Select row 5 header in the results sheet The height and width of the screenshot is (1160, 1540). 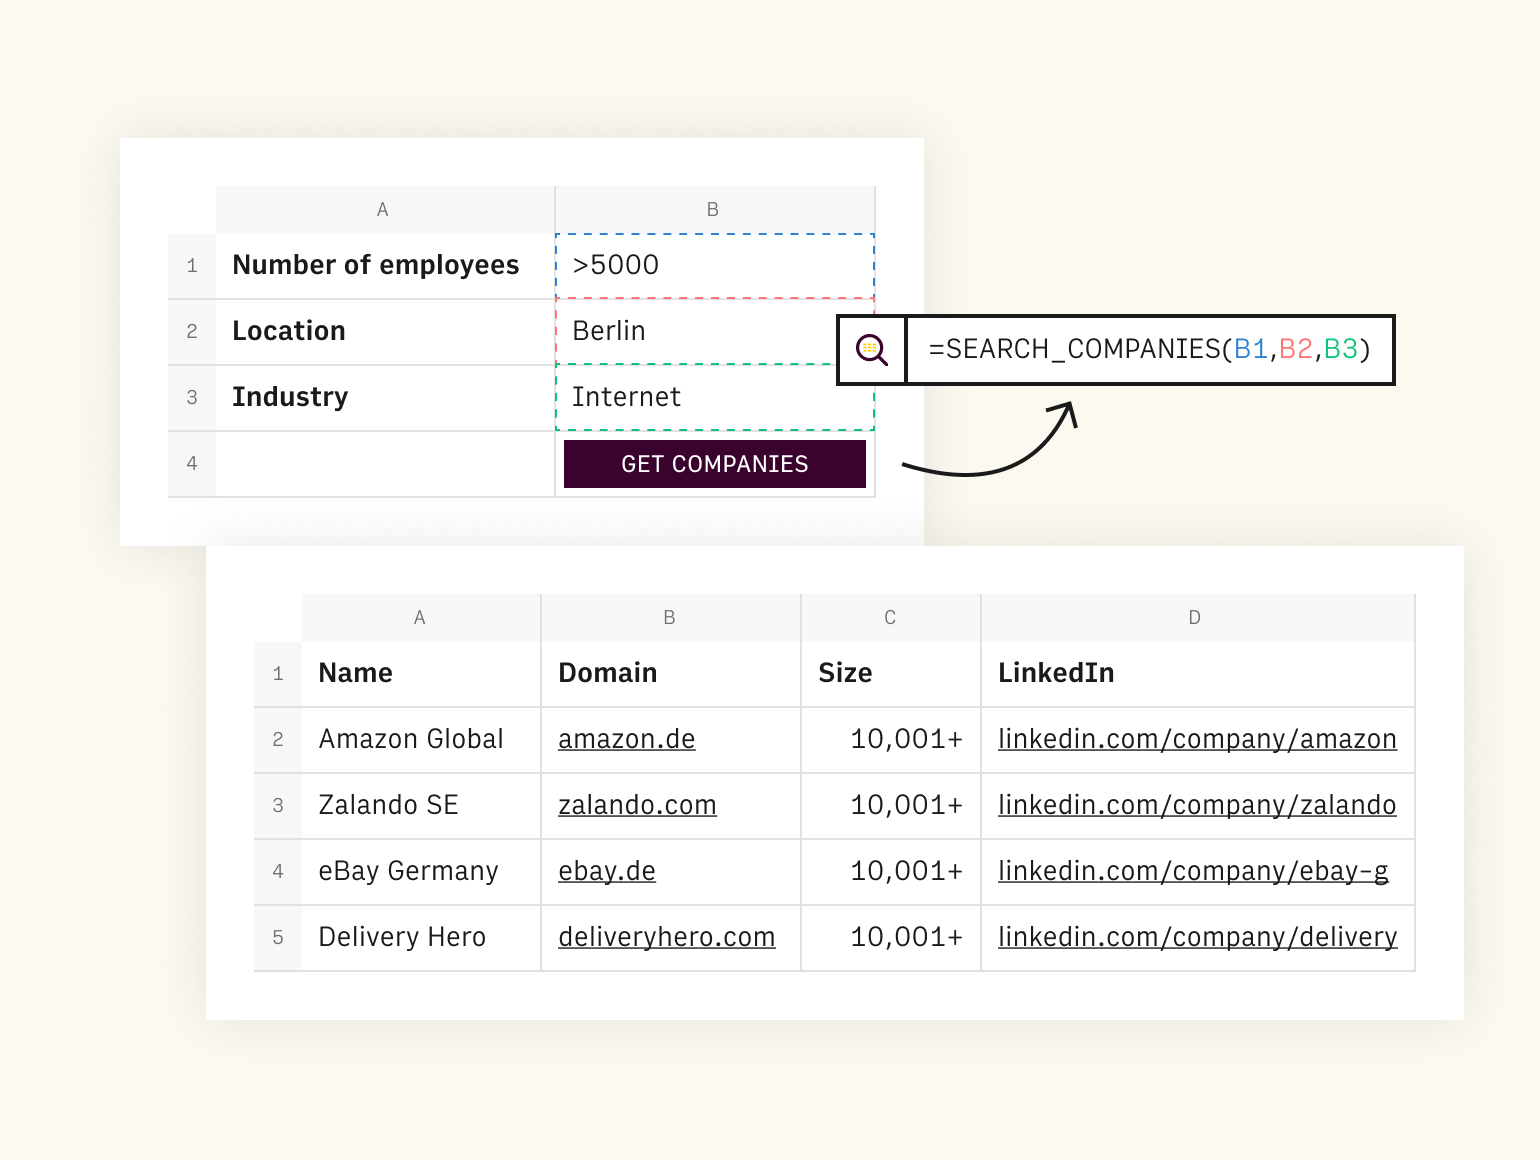[278, 938]
